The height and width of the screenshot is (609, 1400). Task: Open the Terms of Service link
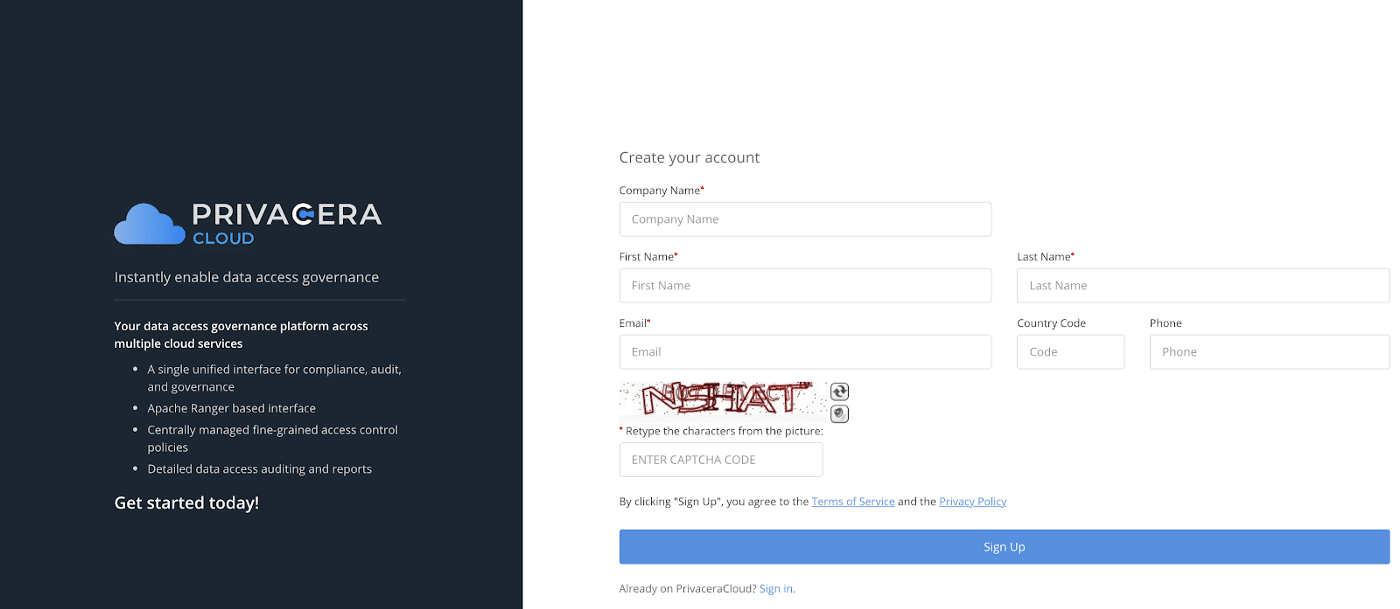pyautogui.click(x=852, y=501)
